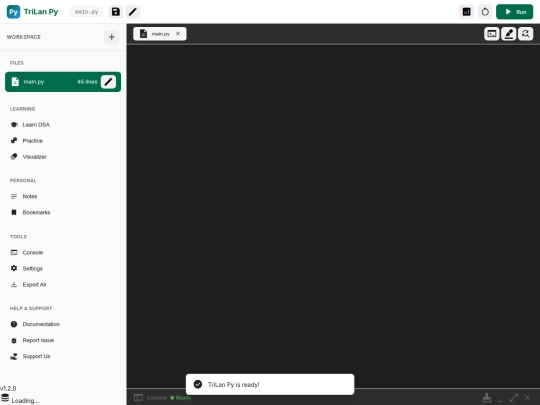
Task: Click the Notes lines icon
Action: click(14, 196)
